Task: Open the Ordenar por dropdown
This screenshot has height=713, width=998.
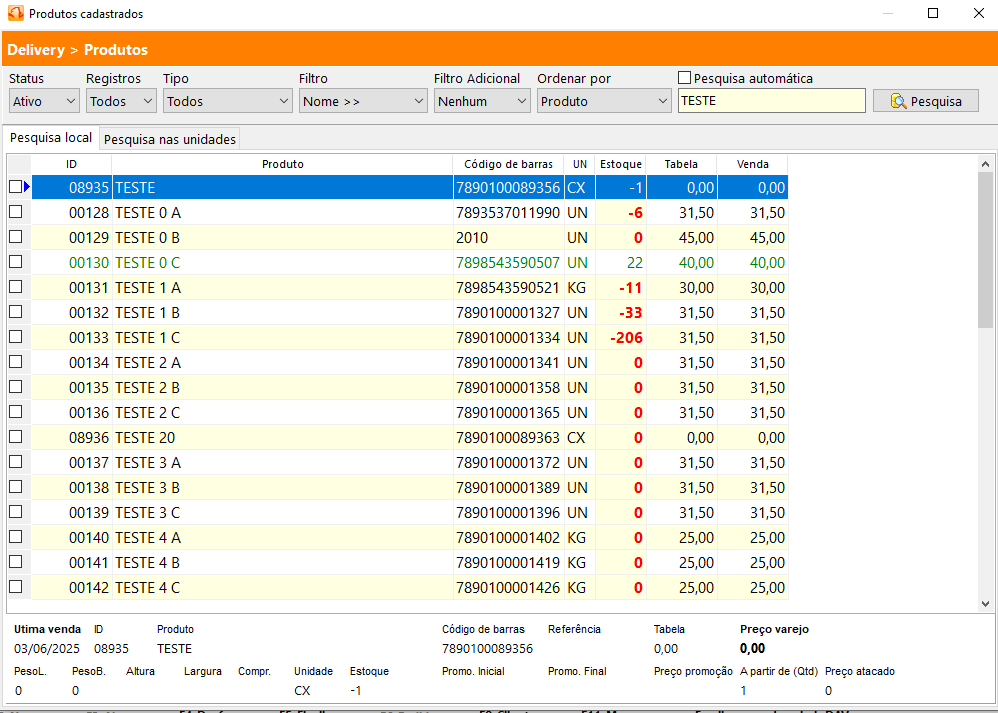Action: 604,101
